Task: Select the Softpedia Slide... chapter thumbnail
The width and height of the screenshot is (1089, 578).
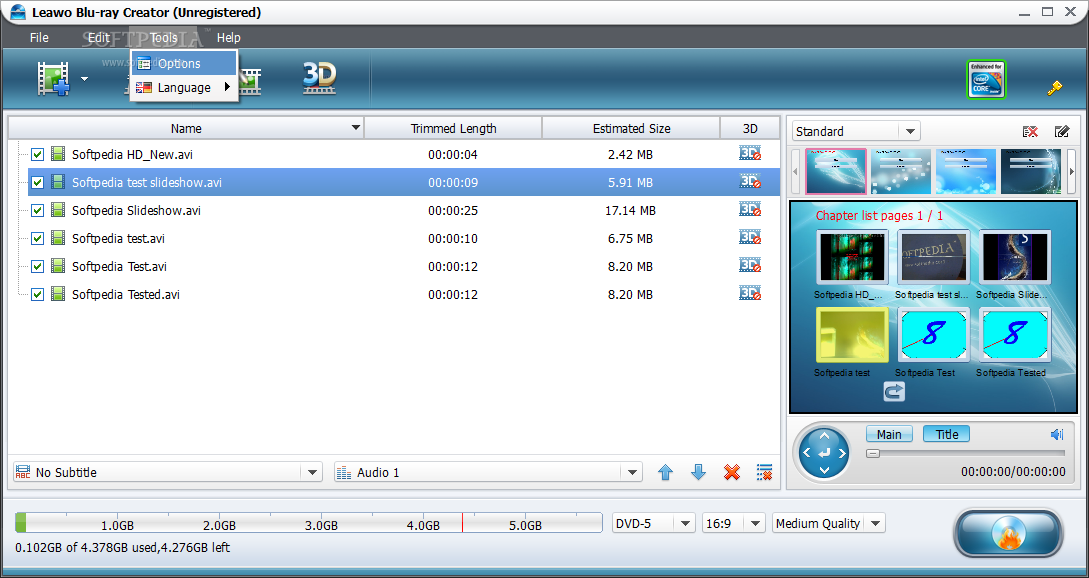Action: (1015, 258)
